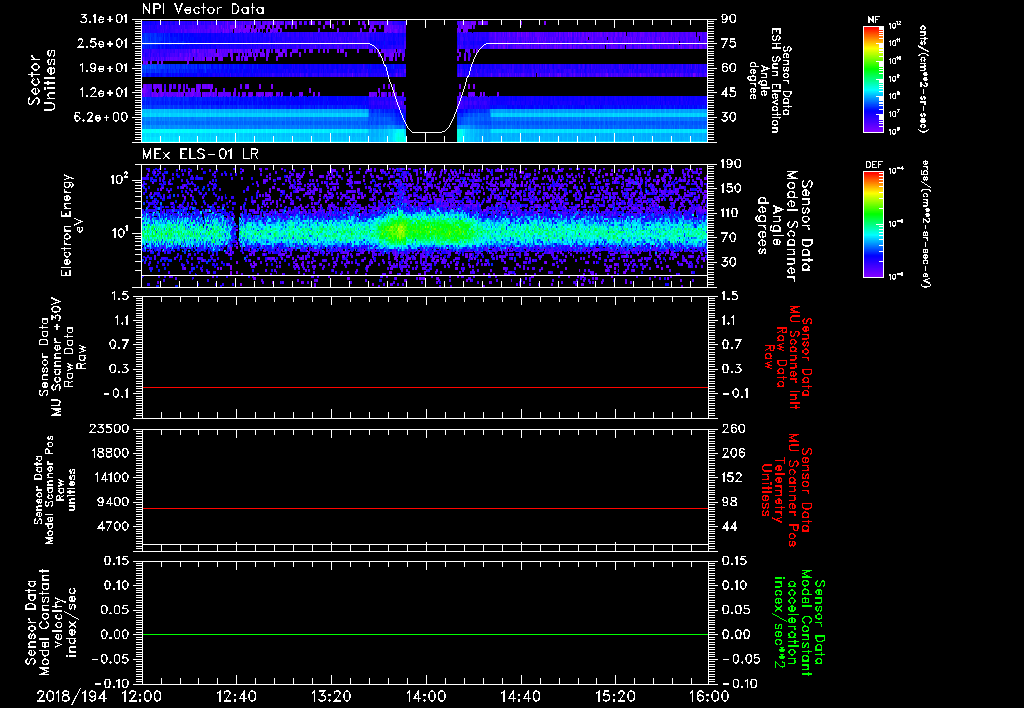Click the 60 degree elevation tick label
This screenshot has width=1024, height=708.
(729, 68)
